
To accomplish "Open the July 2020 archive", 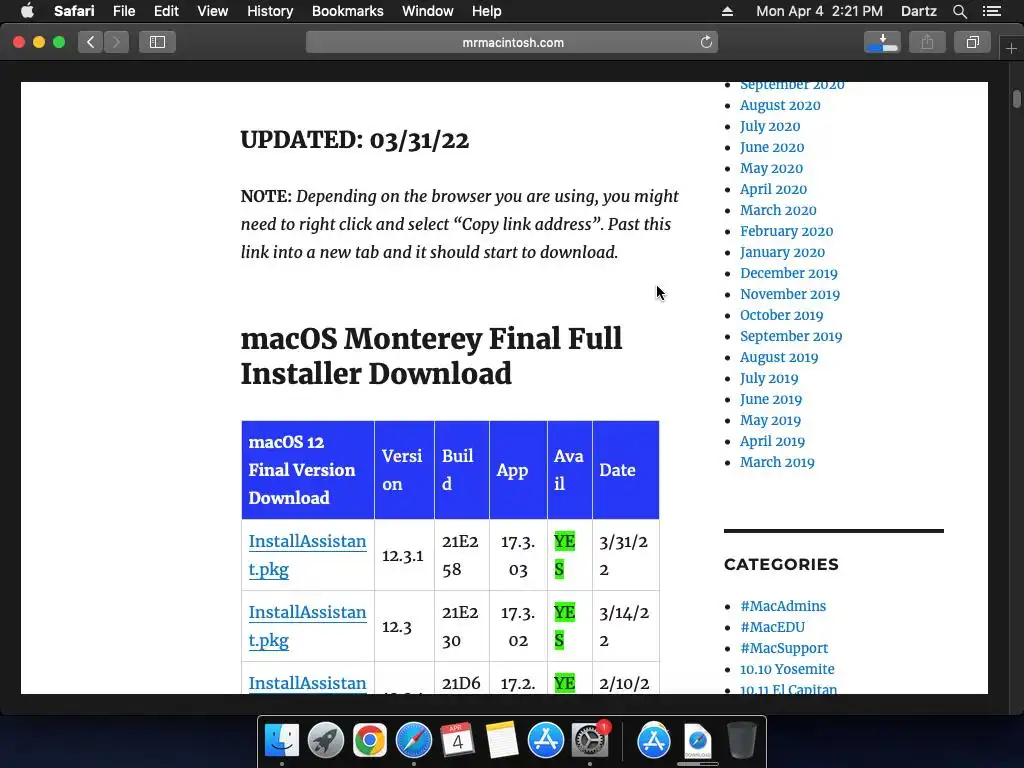I will [770, 126].
